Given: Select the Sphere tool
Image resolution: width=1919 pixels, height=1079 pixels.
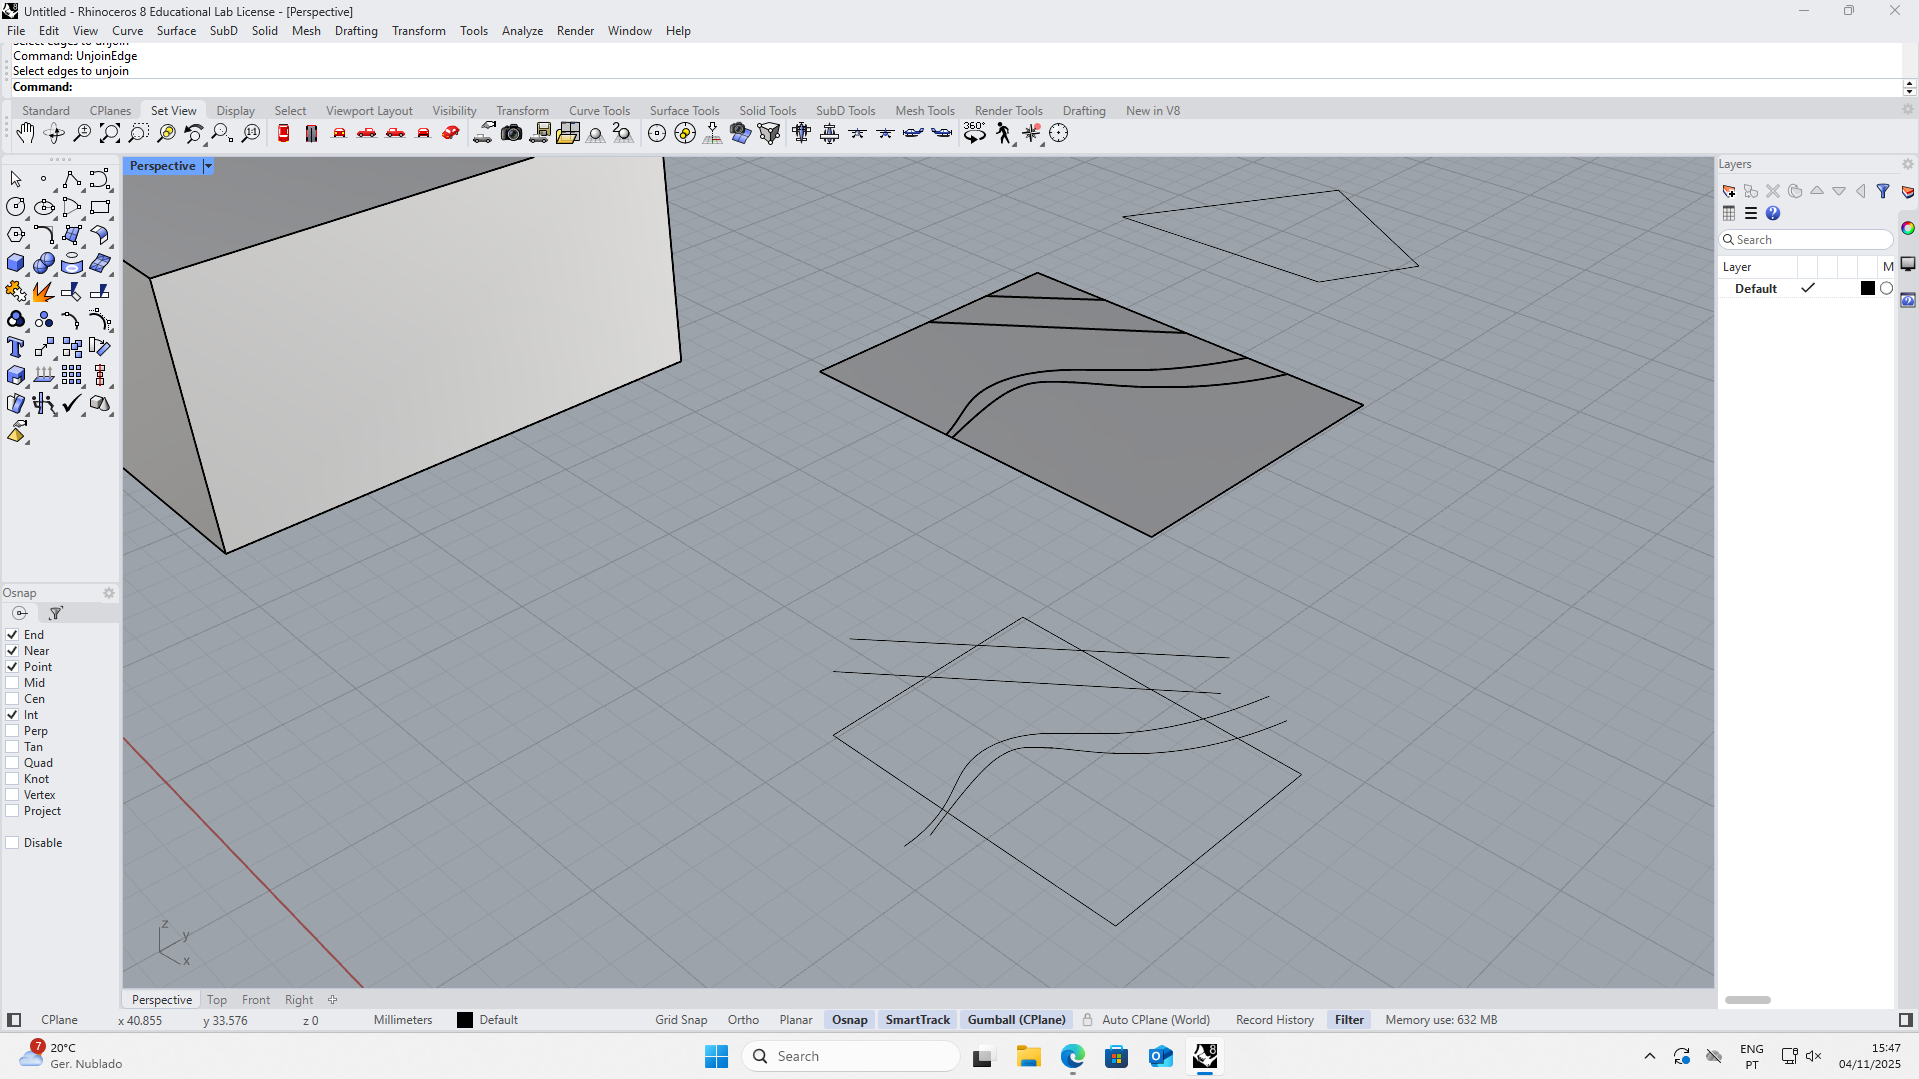Looking at the screenshot, I should coord(44,264).
